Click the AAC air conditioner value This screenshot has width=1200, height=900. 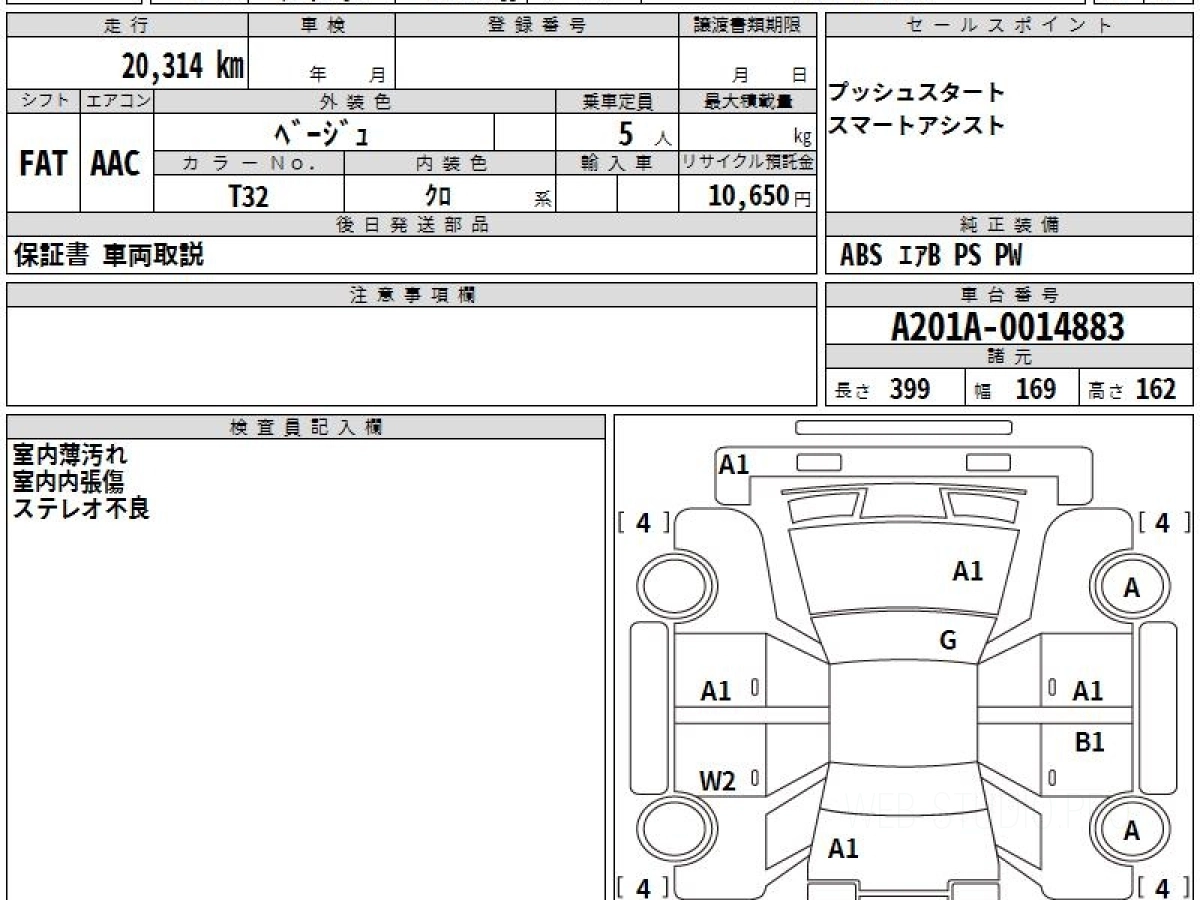point(116,164)
